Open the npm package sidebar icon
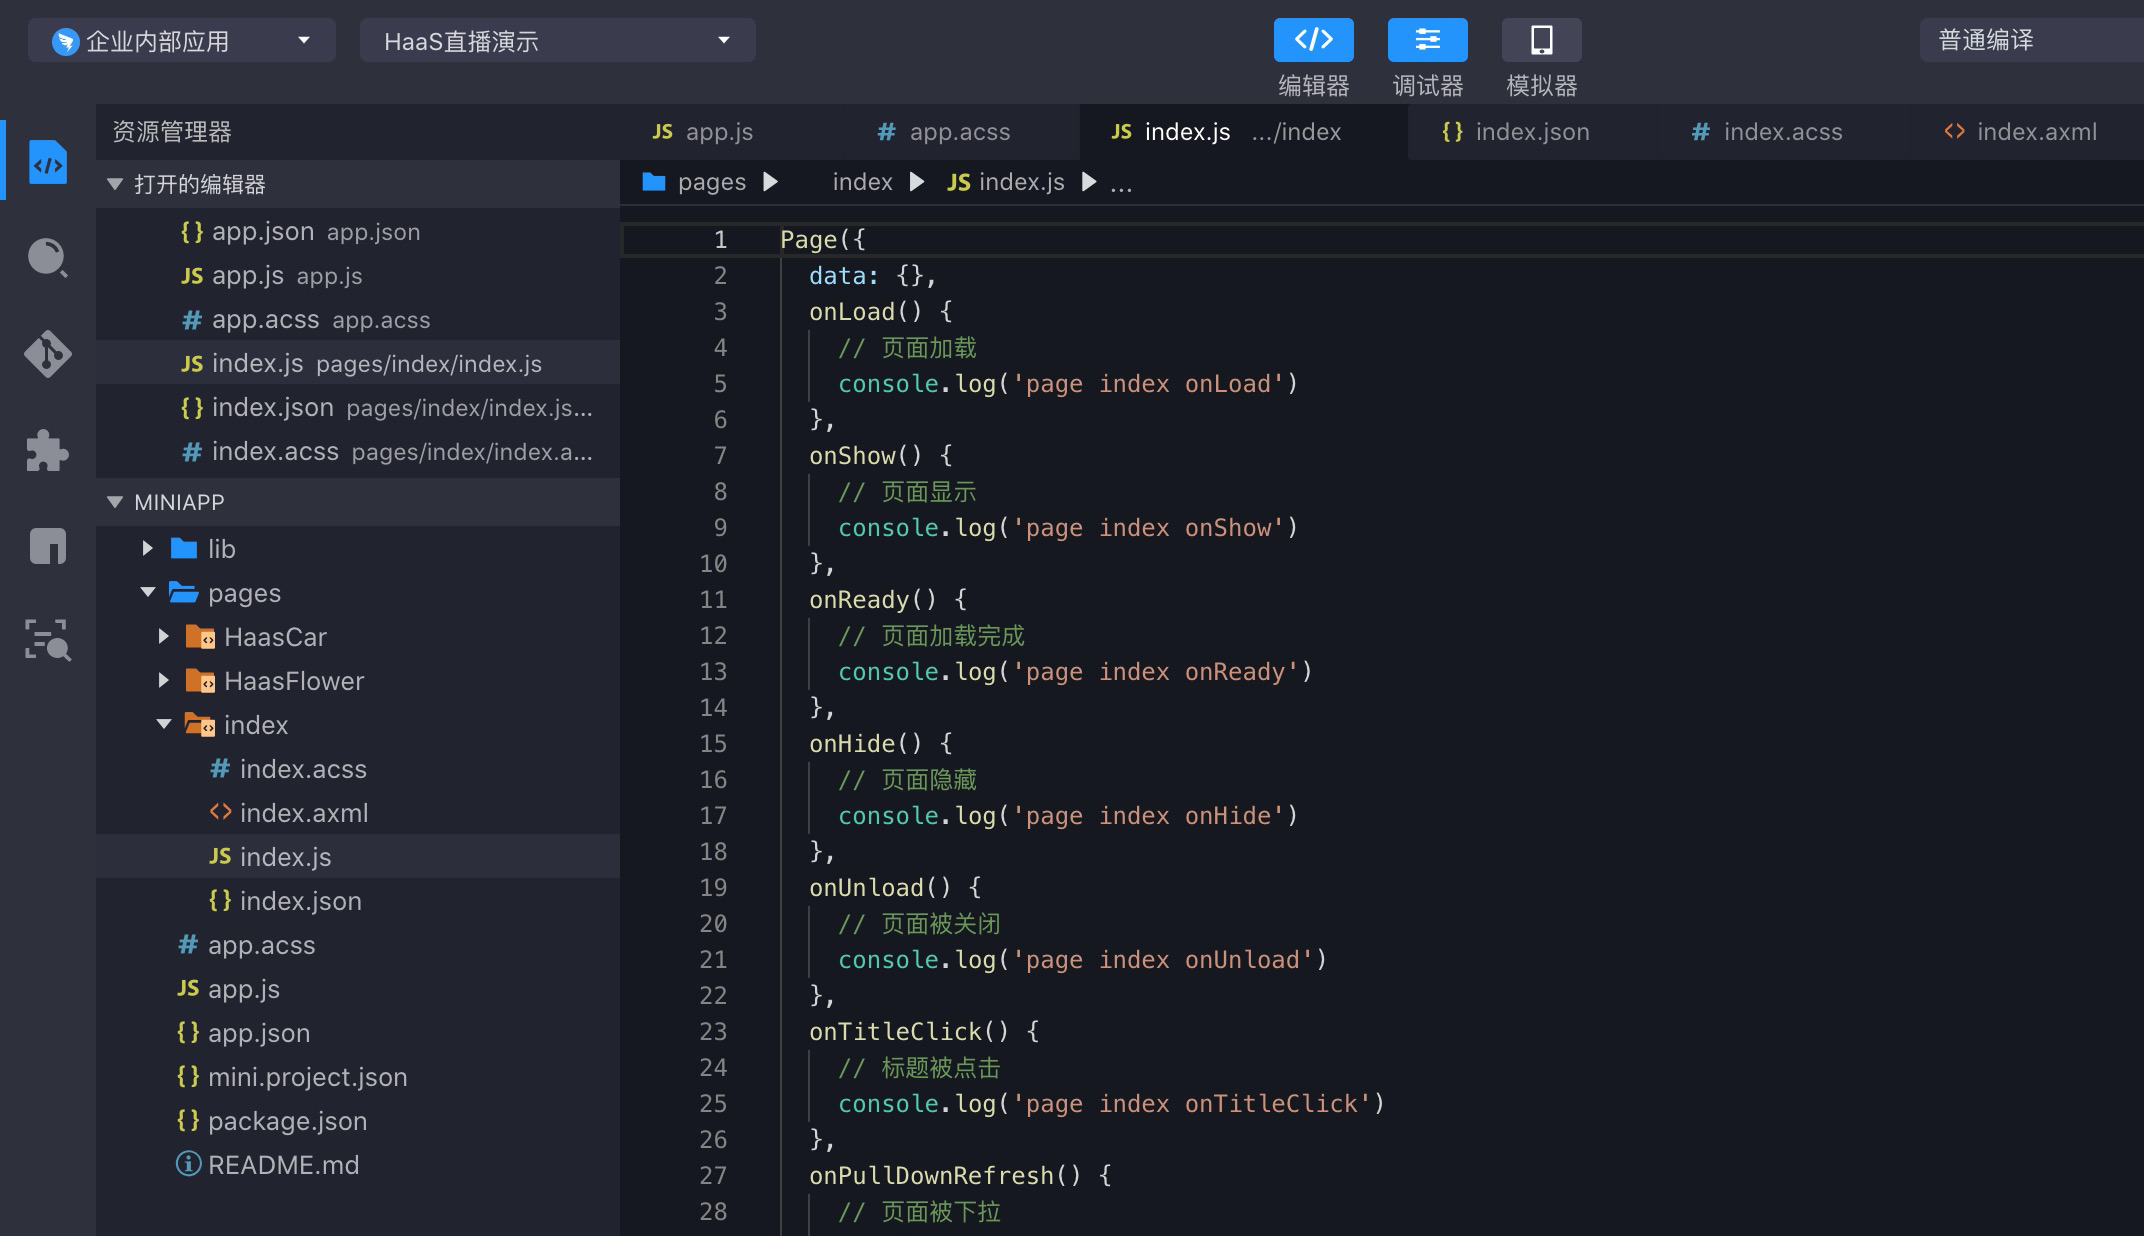This screenshot has height=1236, width=2144. pyautogui.click(x=47, y=546)
